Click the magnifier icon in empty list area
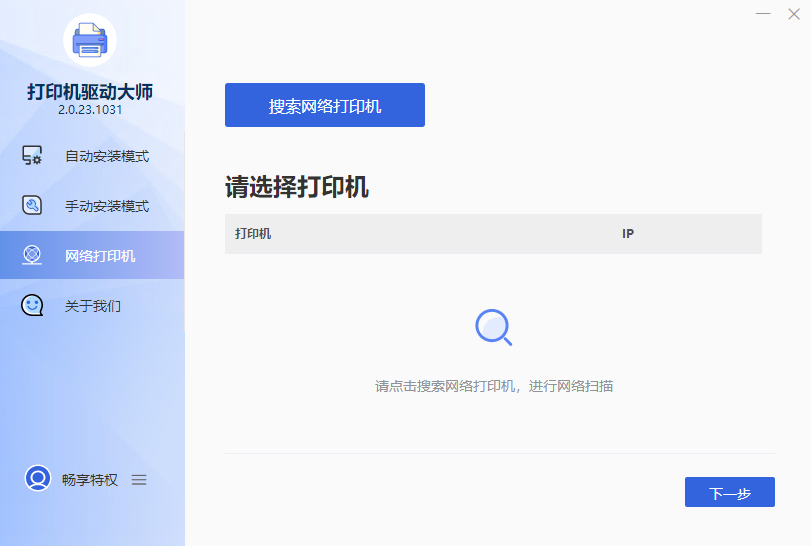This screenshot has width=811, height=546. 493,327
